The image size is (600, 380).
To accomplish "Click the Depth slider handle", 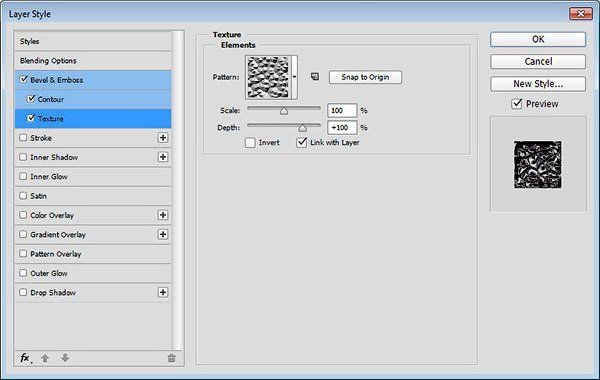I will pos(302,128).
